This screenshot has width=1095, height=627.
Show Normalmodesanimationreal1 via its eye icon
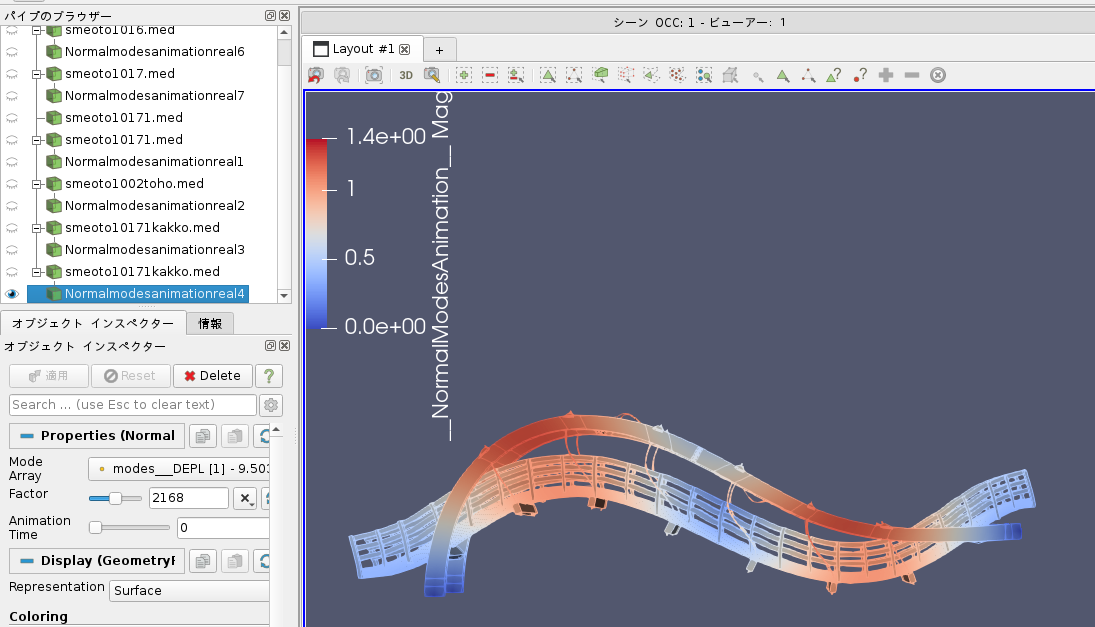click(12, 162)
